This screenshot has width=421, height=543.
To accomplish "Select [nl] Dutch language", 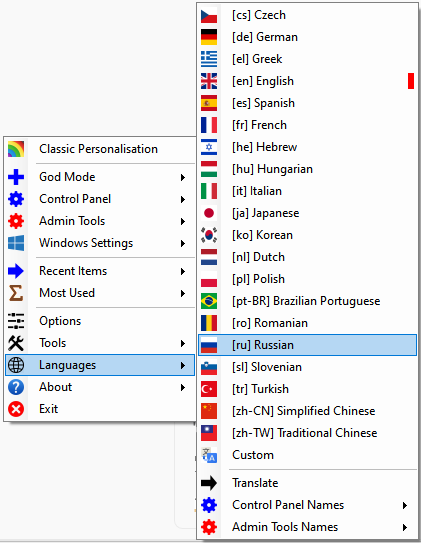I will pyautogui.click(x=307, y=257).
